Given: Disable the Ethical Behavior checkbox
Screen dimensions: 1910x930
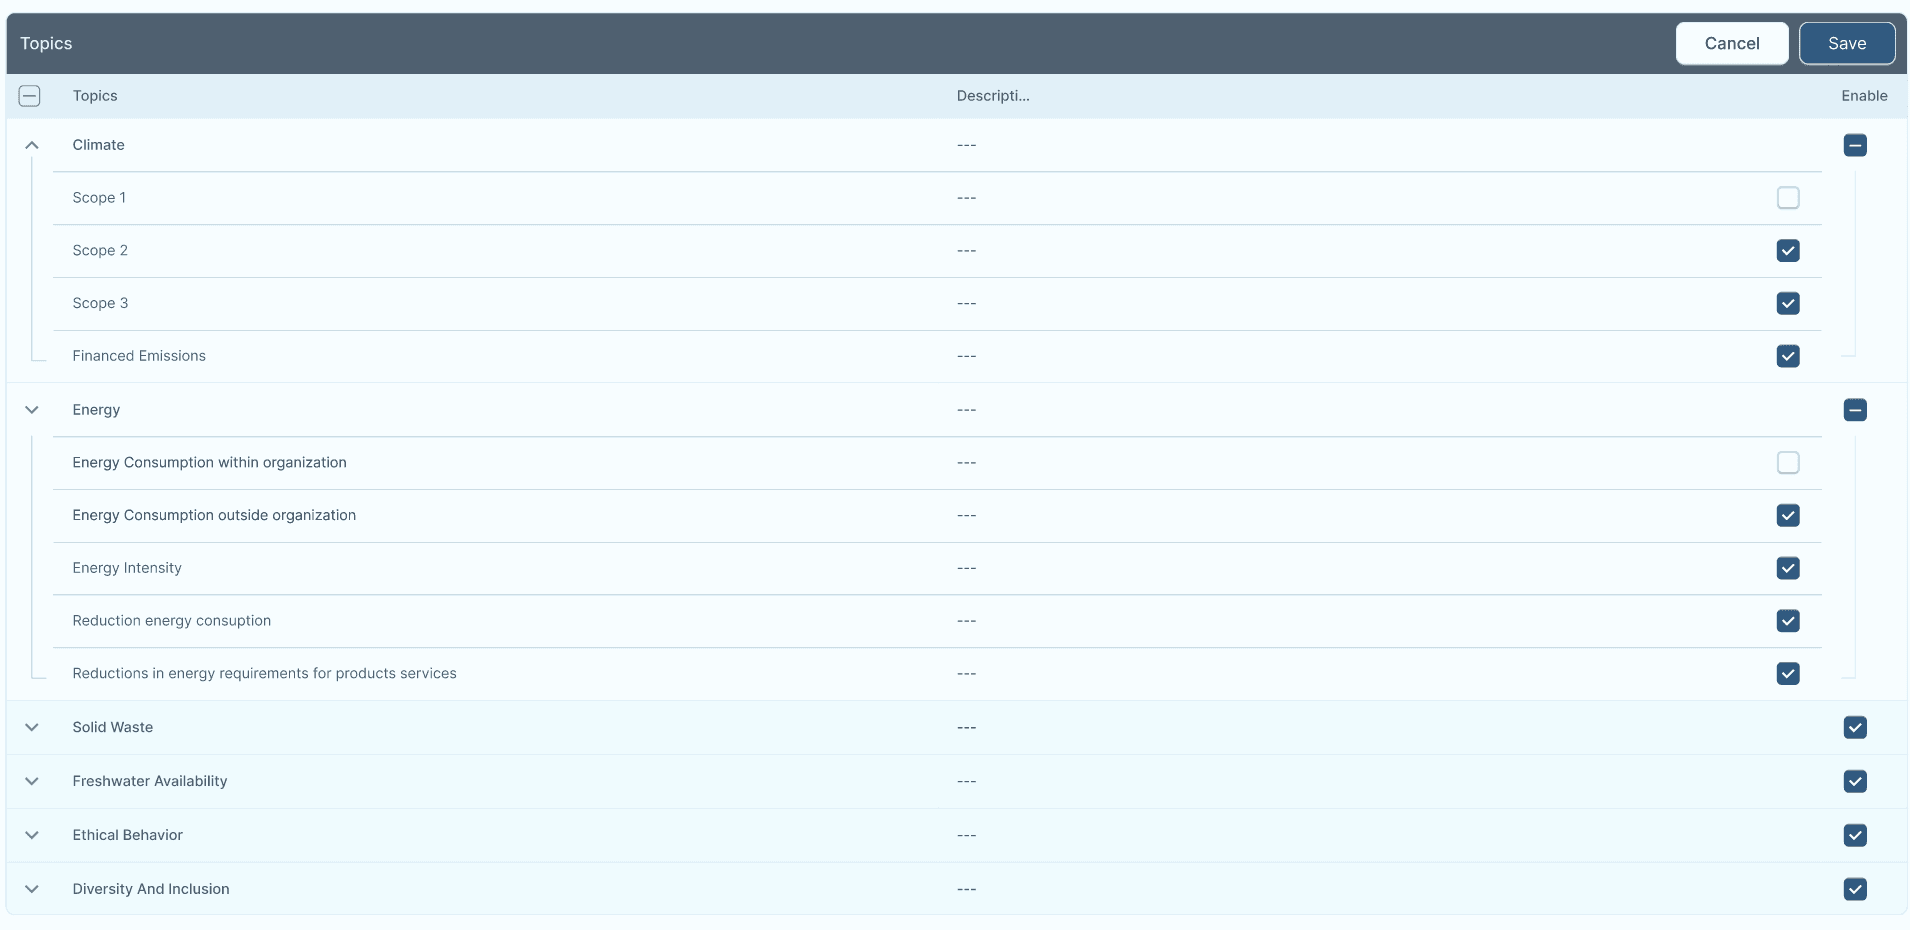Looking at the screenshot, I should click(1855, 836).
